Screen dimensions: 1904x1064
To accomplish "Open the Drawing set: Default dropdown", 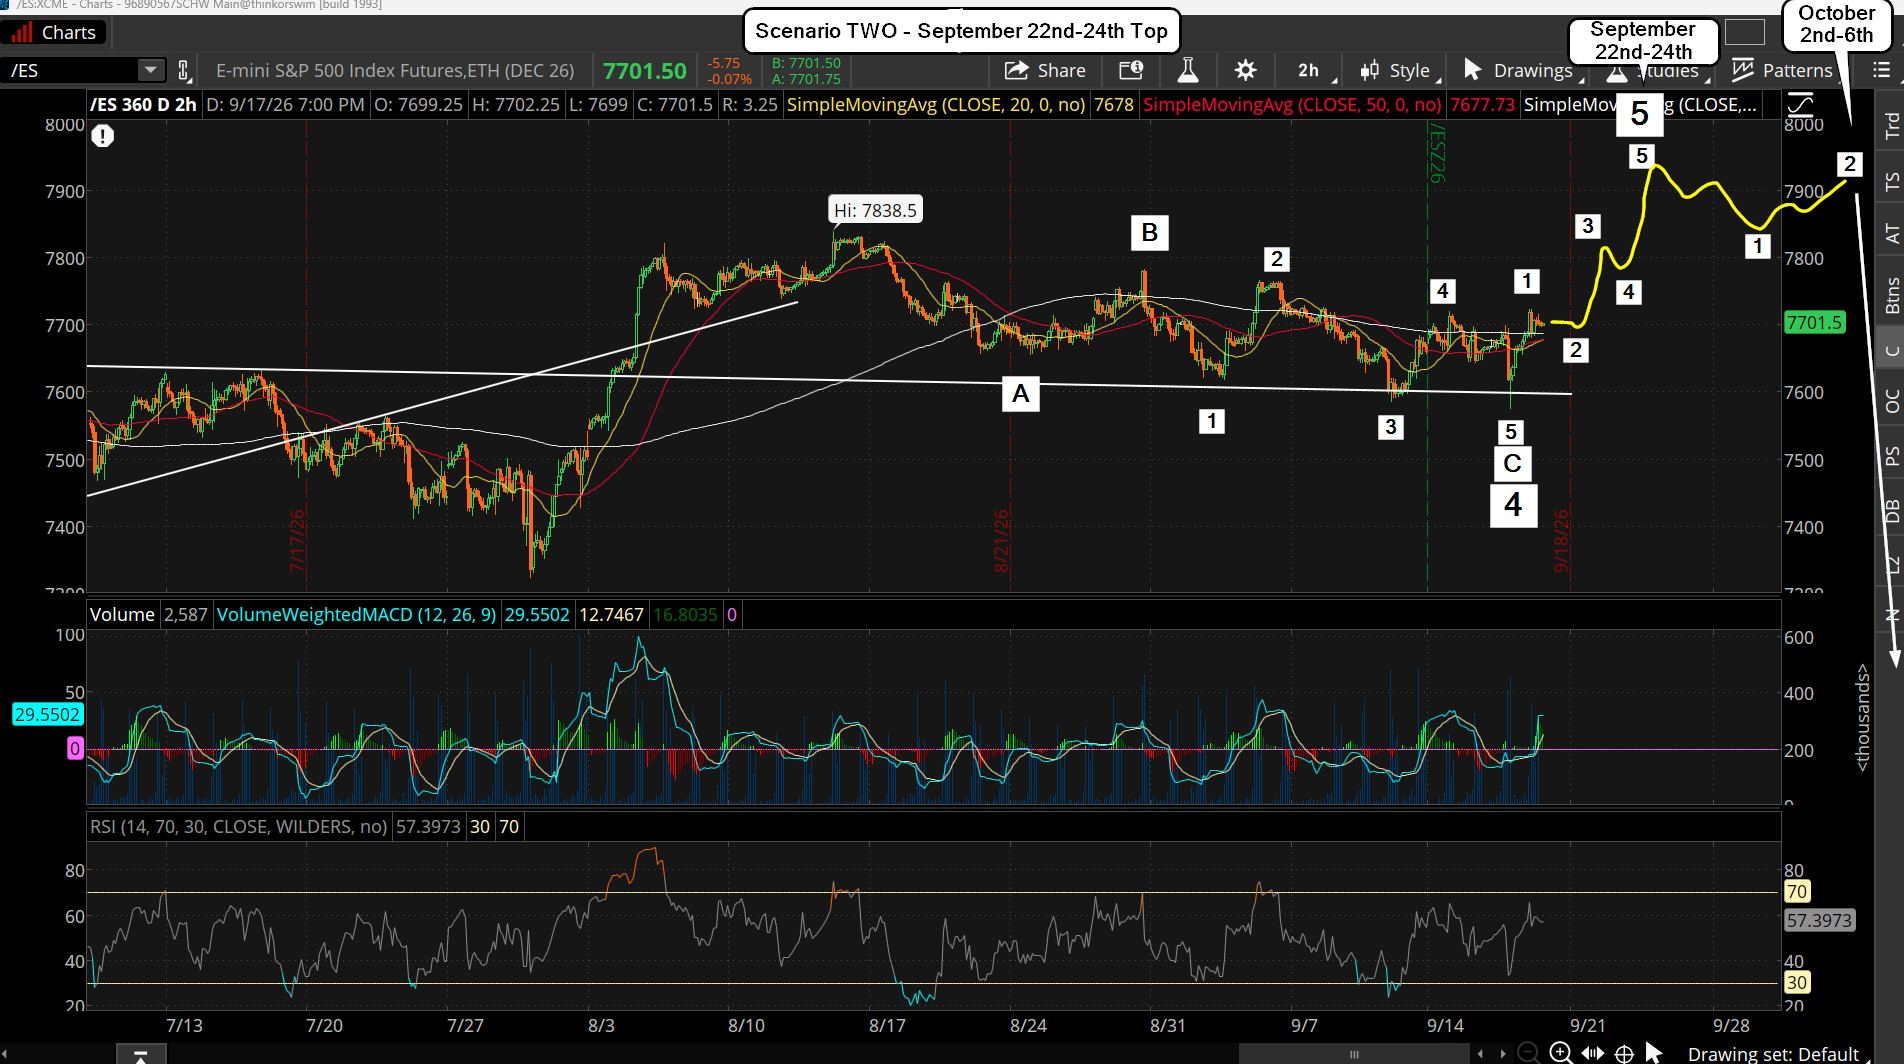I will (x=1772, y=1054).
